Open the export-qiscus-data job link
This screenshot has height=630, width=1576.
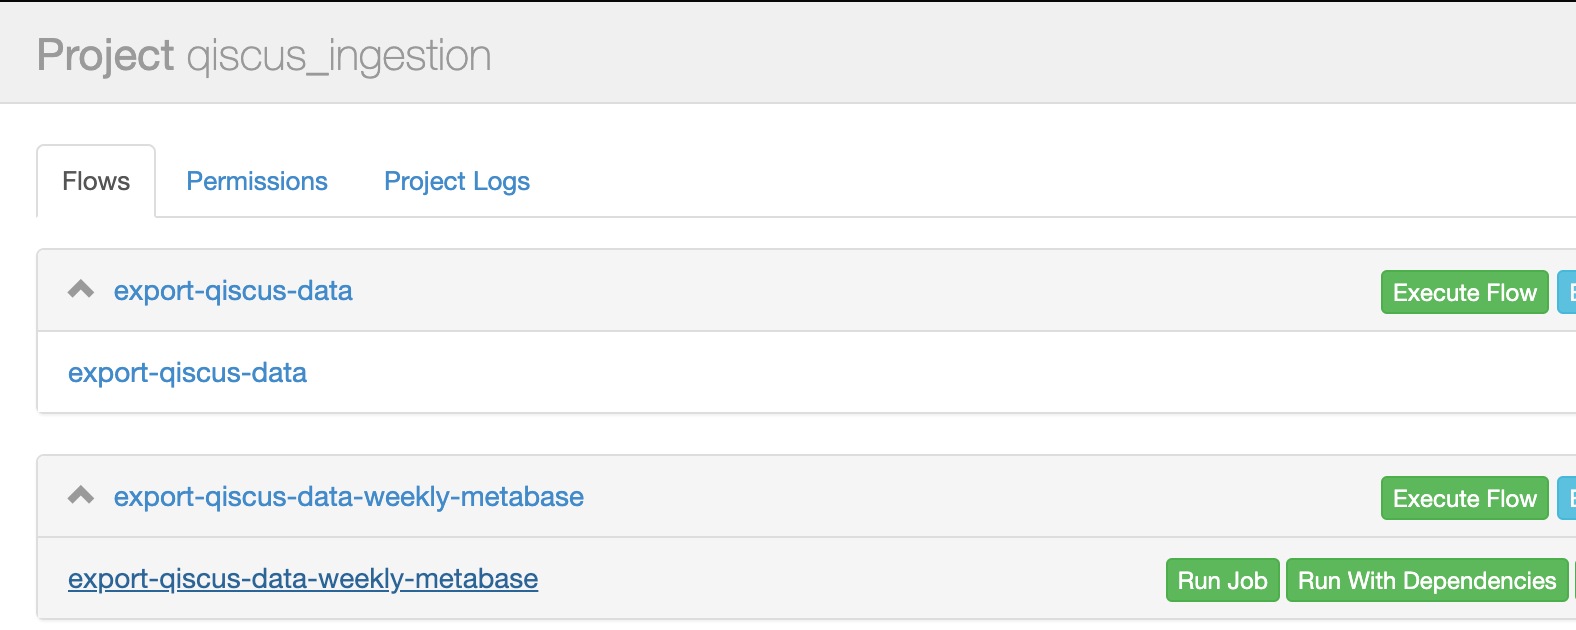(187, 372)
